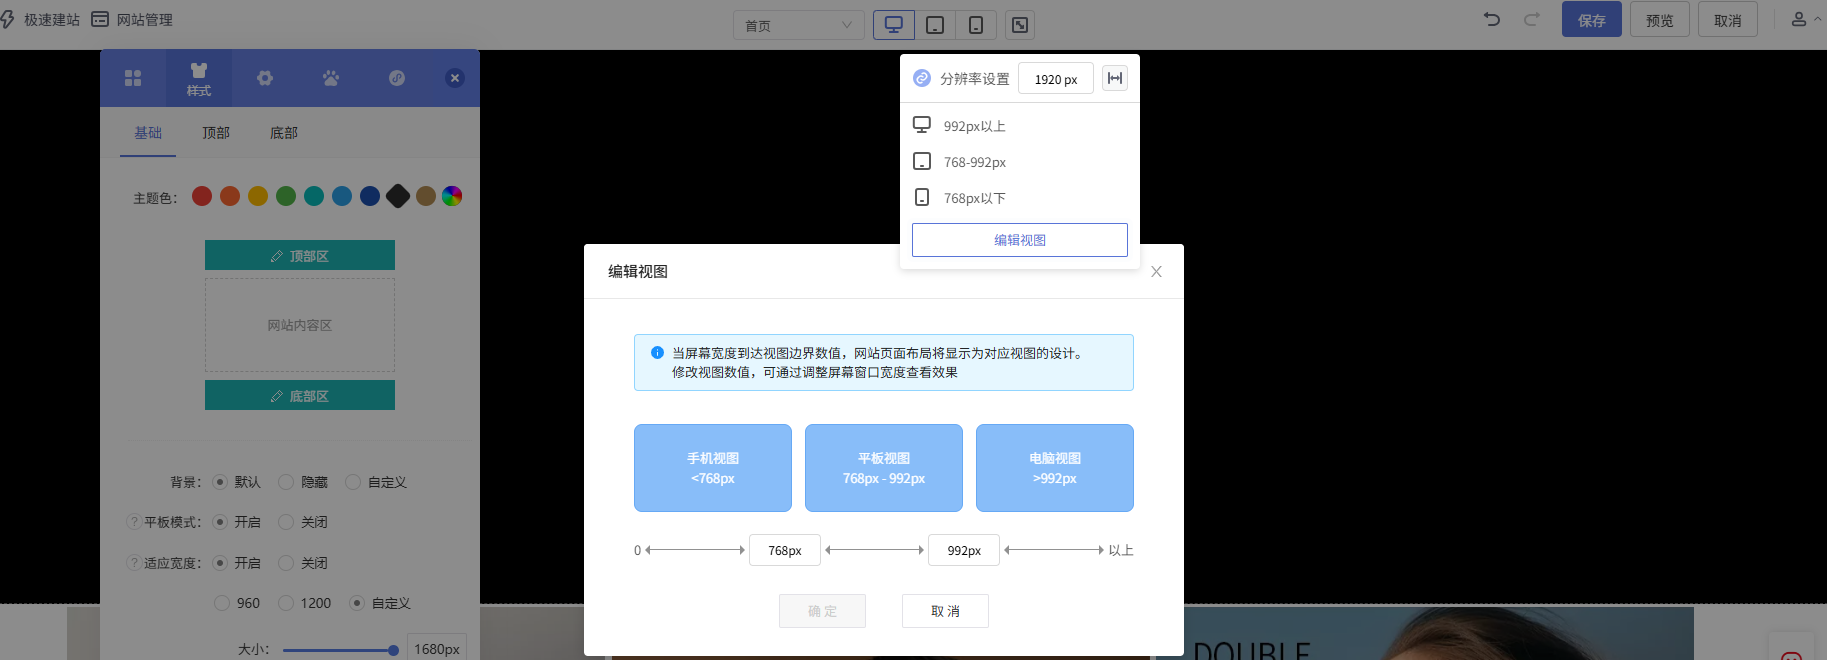Select the 960 width radio
The height and width of the screenshot is (660, 1827).
[x=222, y=603]
